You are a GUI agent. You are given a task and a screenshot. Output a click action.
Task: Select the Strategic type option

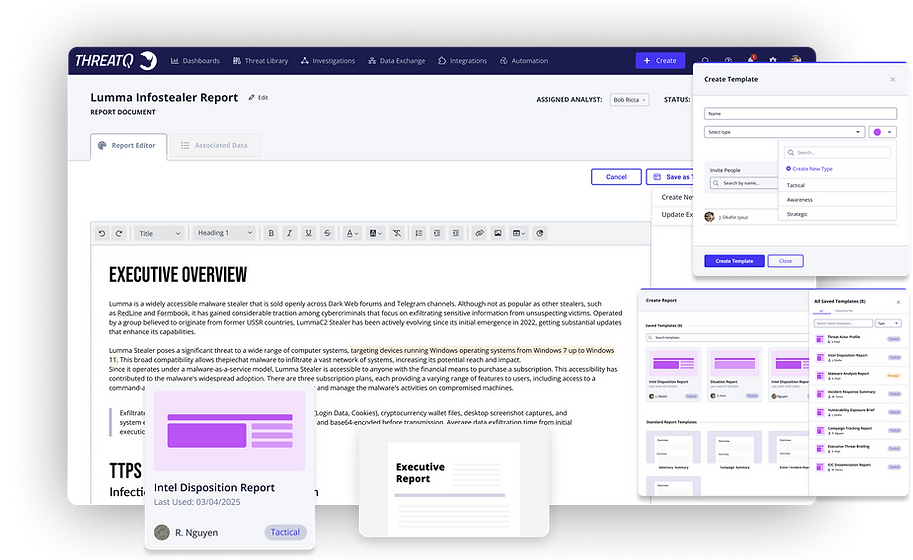tap(837, 214)
